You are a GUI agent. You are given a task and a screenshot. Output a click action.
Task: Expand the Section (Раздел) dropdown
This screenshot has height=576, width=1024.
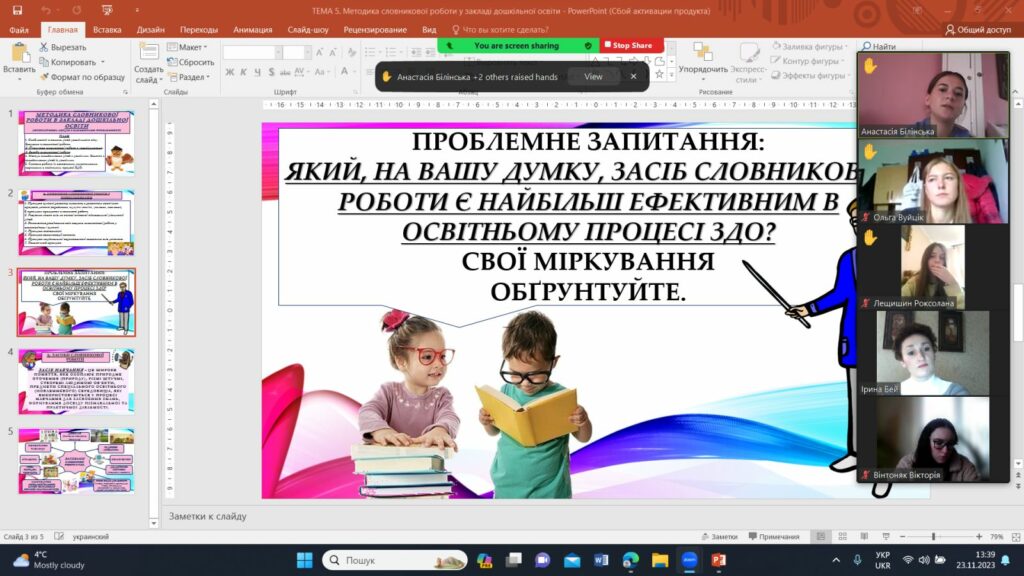(189, 76)
